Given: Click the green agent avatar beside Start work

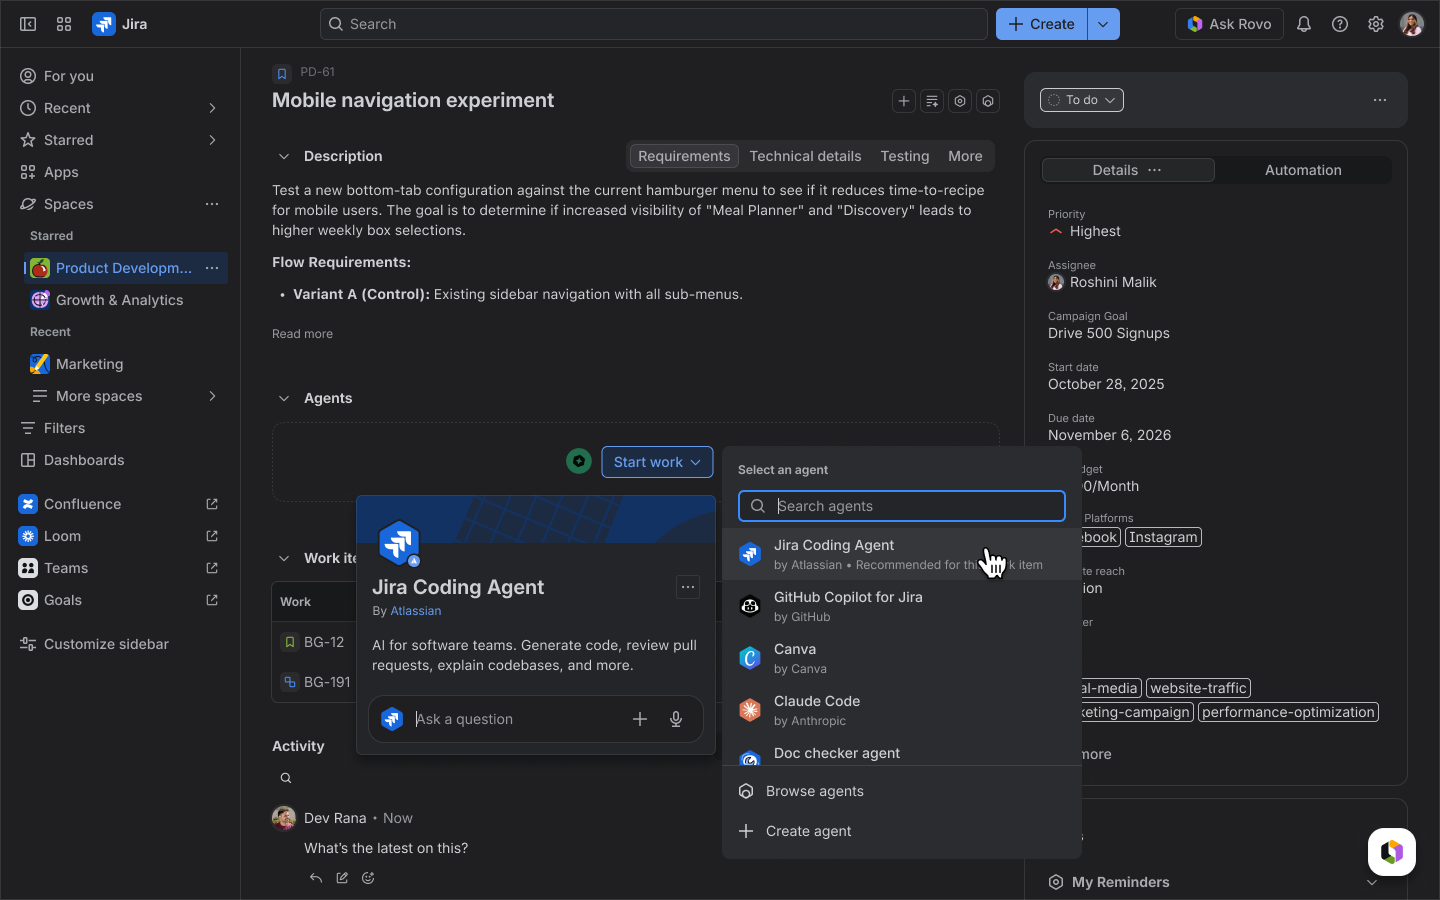Looking at the screenshot, I should (x=579, y=462).
